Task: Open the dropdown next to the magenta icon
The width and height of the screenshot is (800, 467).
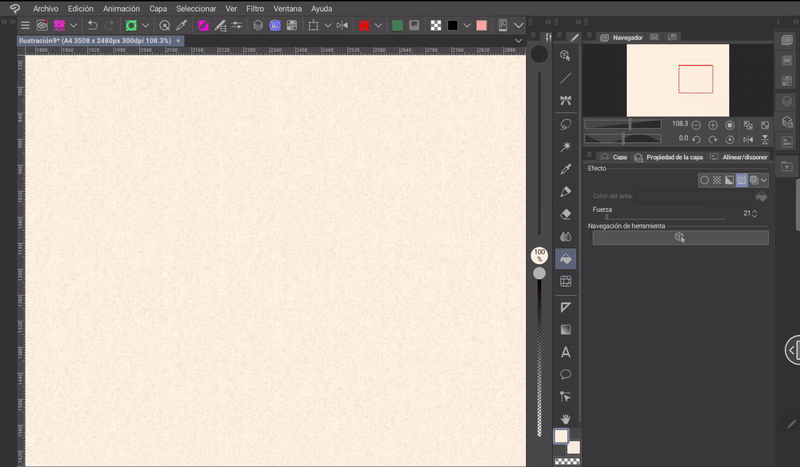Action: pyautogui.click(x=75, y=25)
